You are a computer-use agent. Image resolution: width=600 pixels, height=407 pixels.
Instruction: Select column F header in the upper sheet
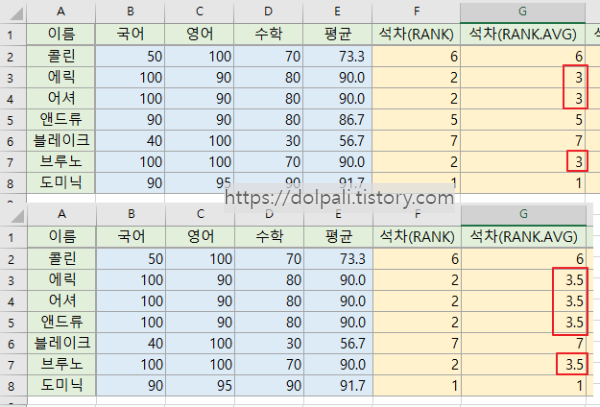(416, 12)
